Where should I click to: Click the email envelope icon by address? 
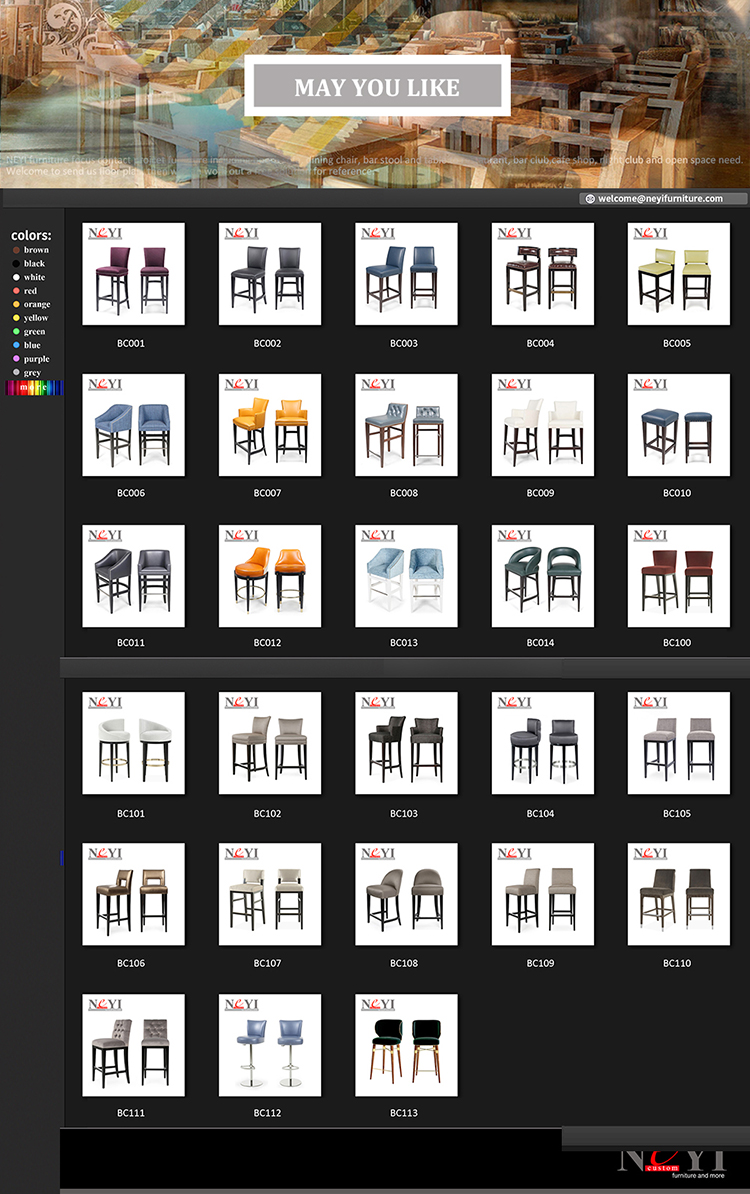tap(590, 199)
